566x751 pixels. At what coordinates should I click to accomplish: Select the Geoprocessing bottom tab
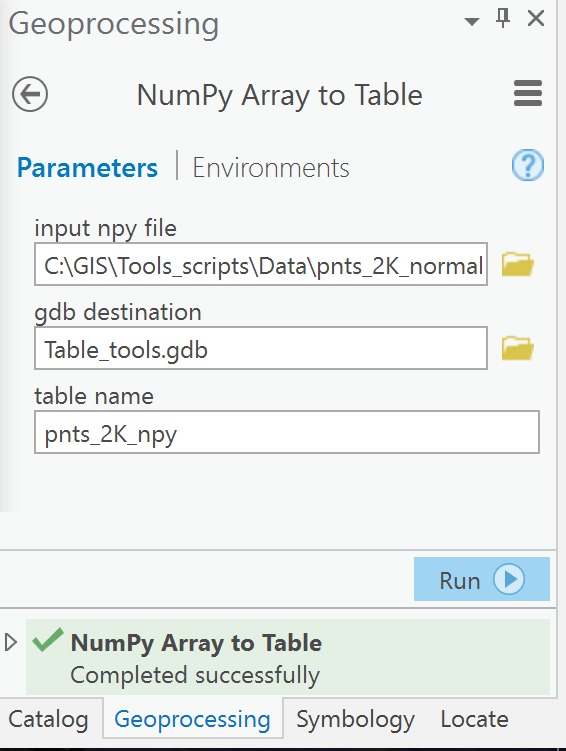click(192, 719)
